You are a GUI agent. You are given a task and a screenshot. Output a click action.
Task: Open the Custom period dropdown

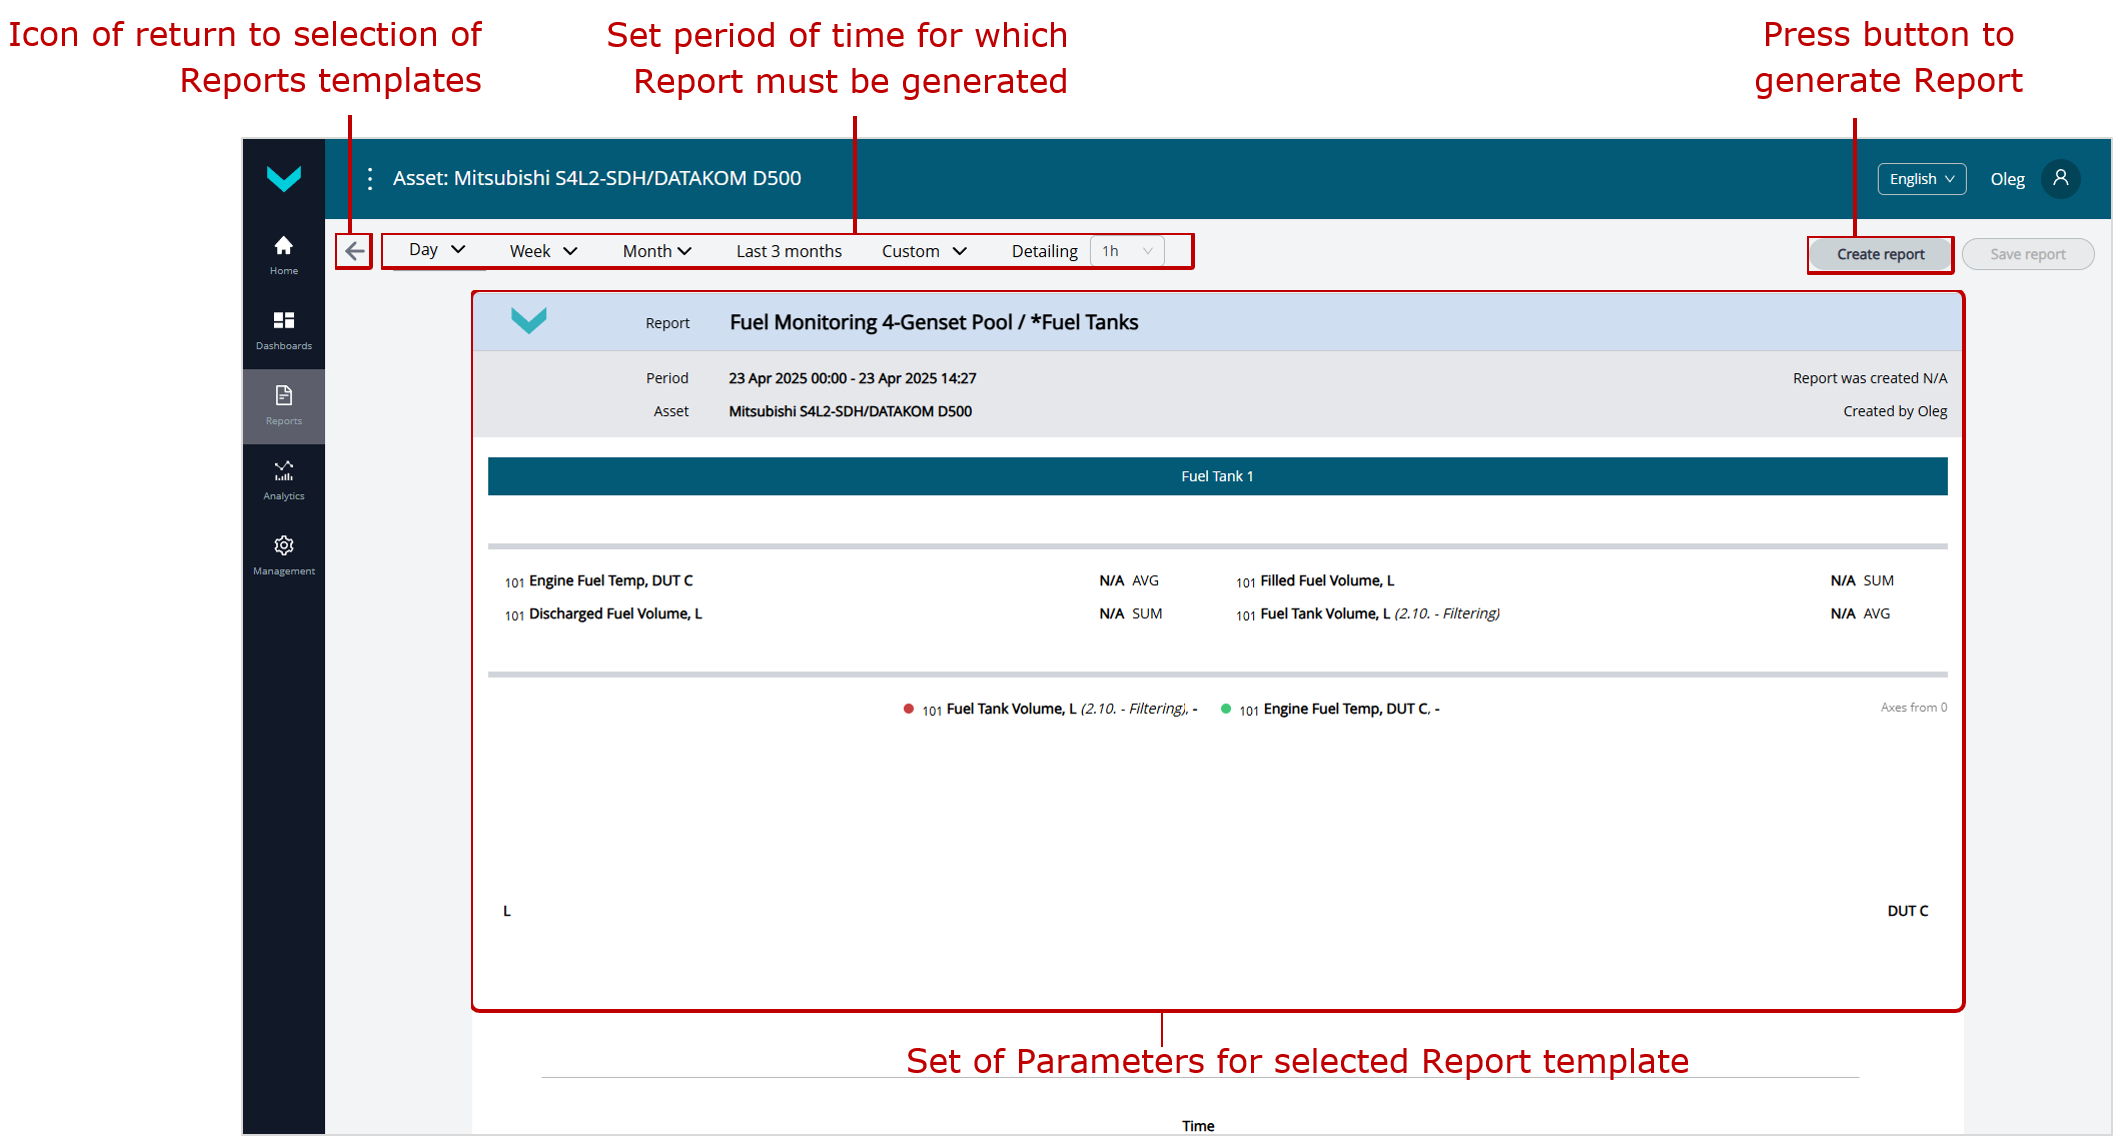point(923,251)
